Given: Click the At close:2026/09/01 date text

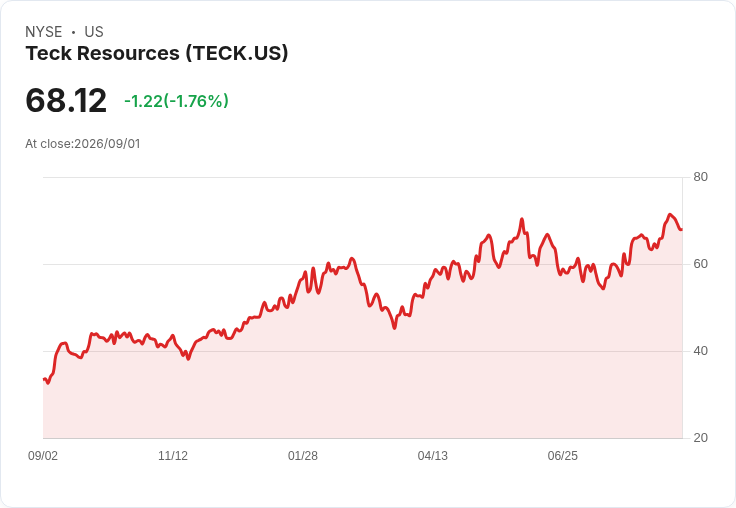Looking at the screenshot, I should [x=83, y=144].
